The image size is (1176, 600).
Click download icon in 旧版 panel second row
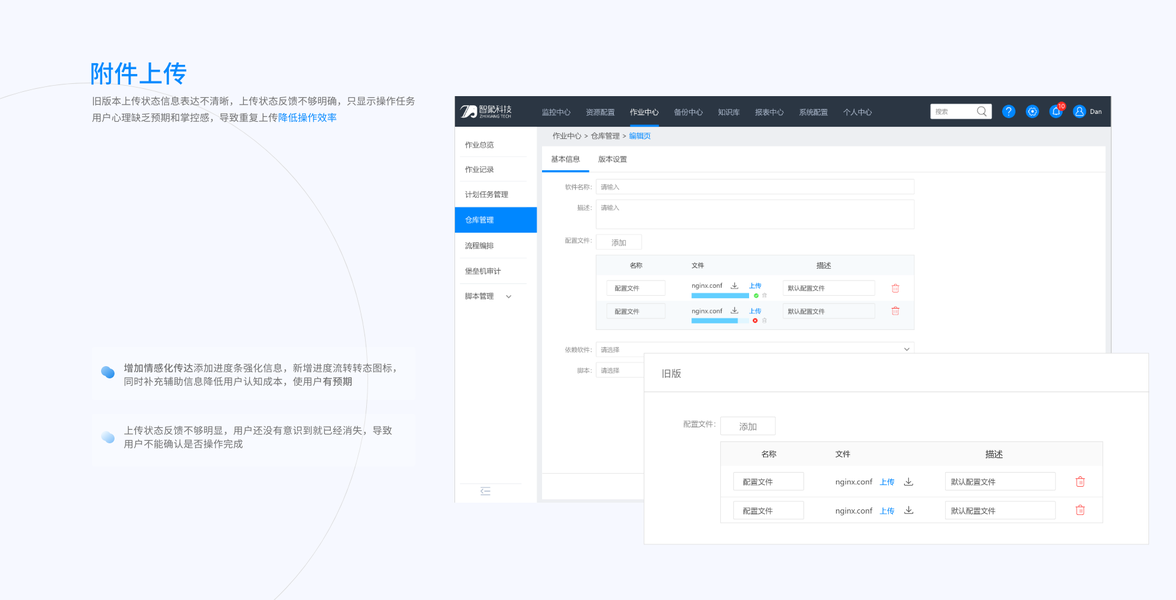(908, 510)
